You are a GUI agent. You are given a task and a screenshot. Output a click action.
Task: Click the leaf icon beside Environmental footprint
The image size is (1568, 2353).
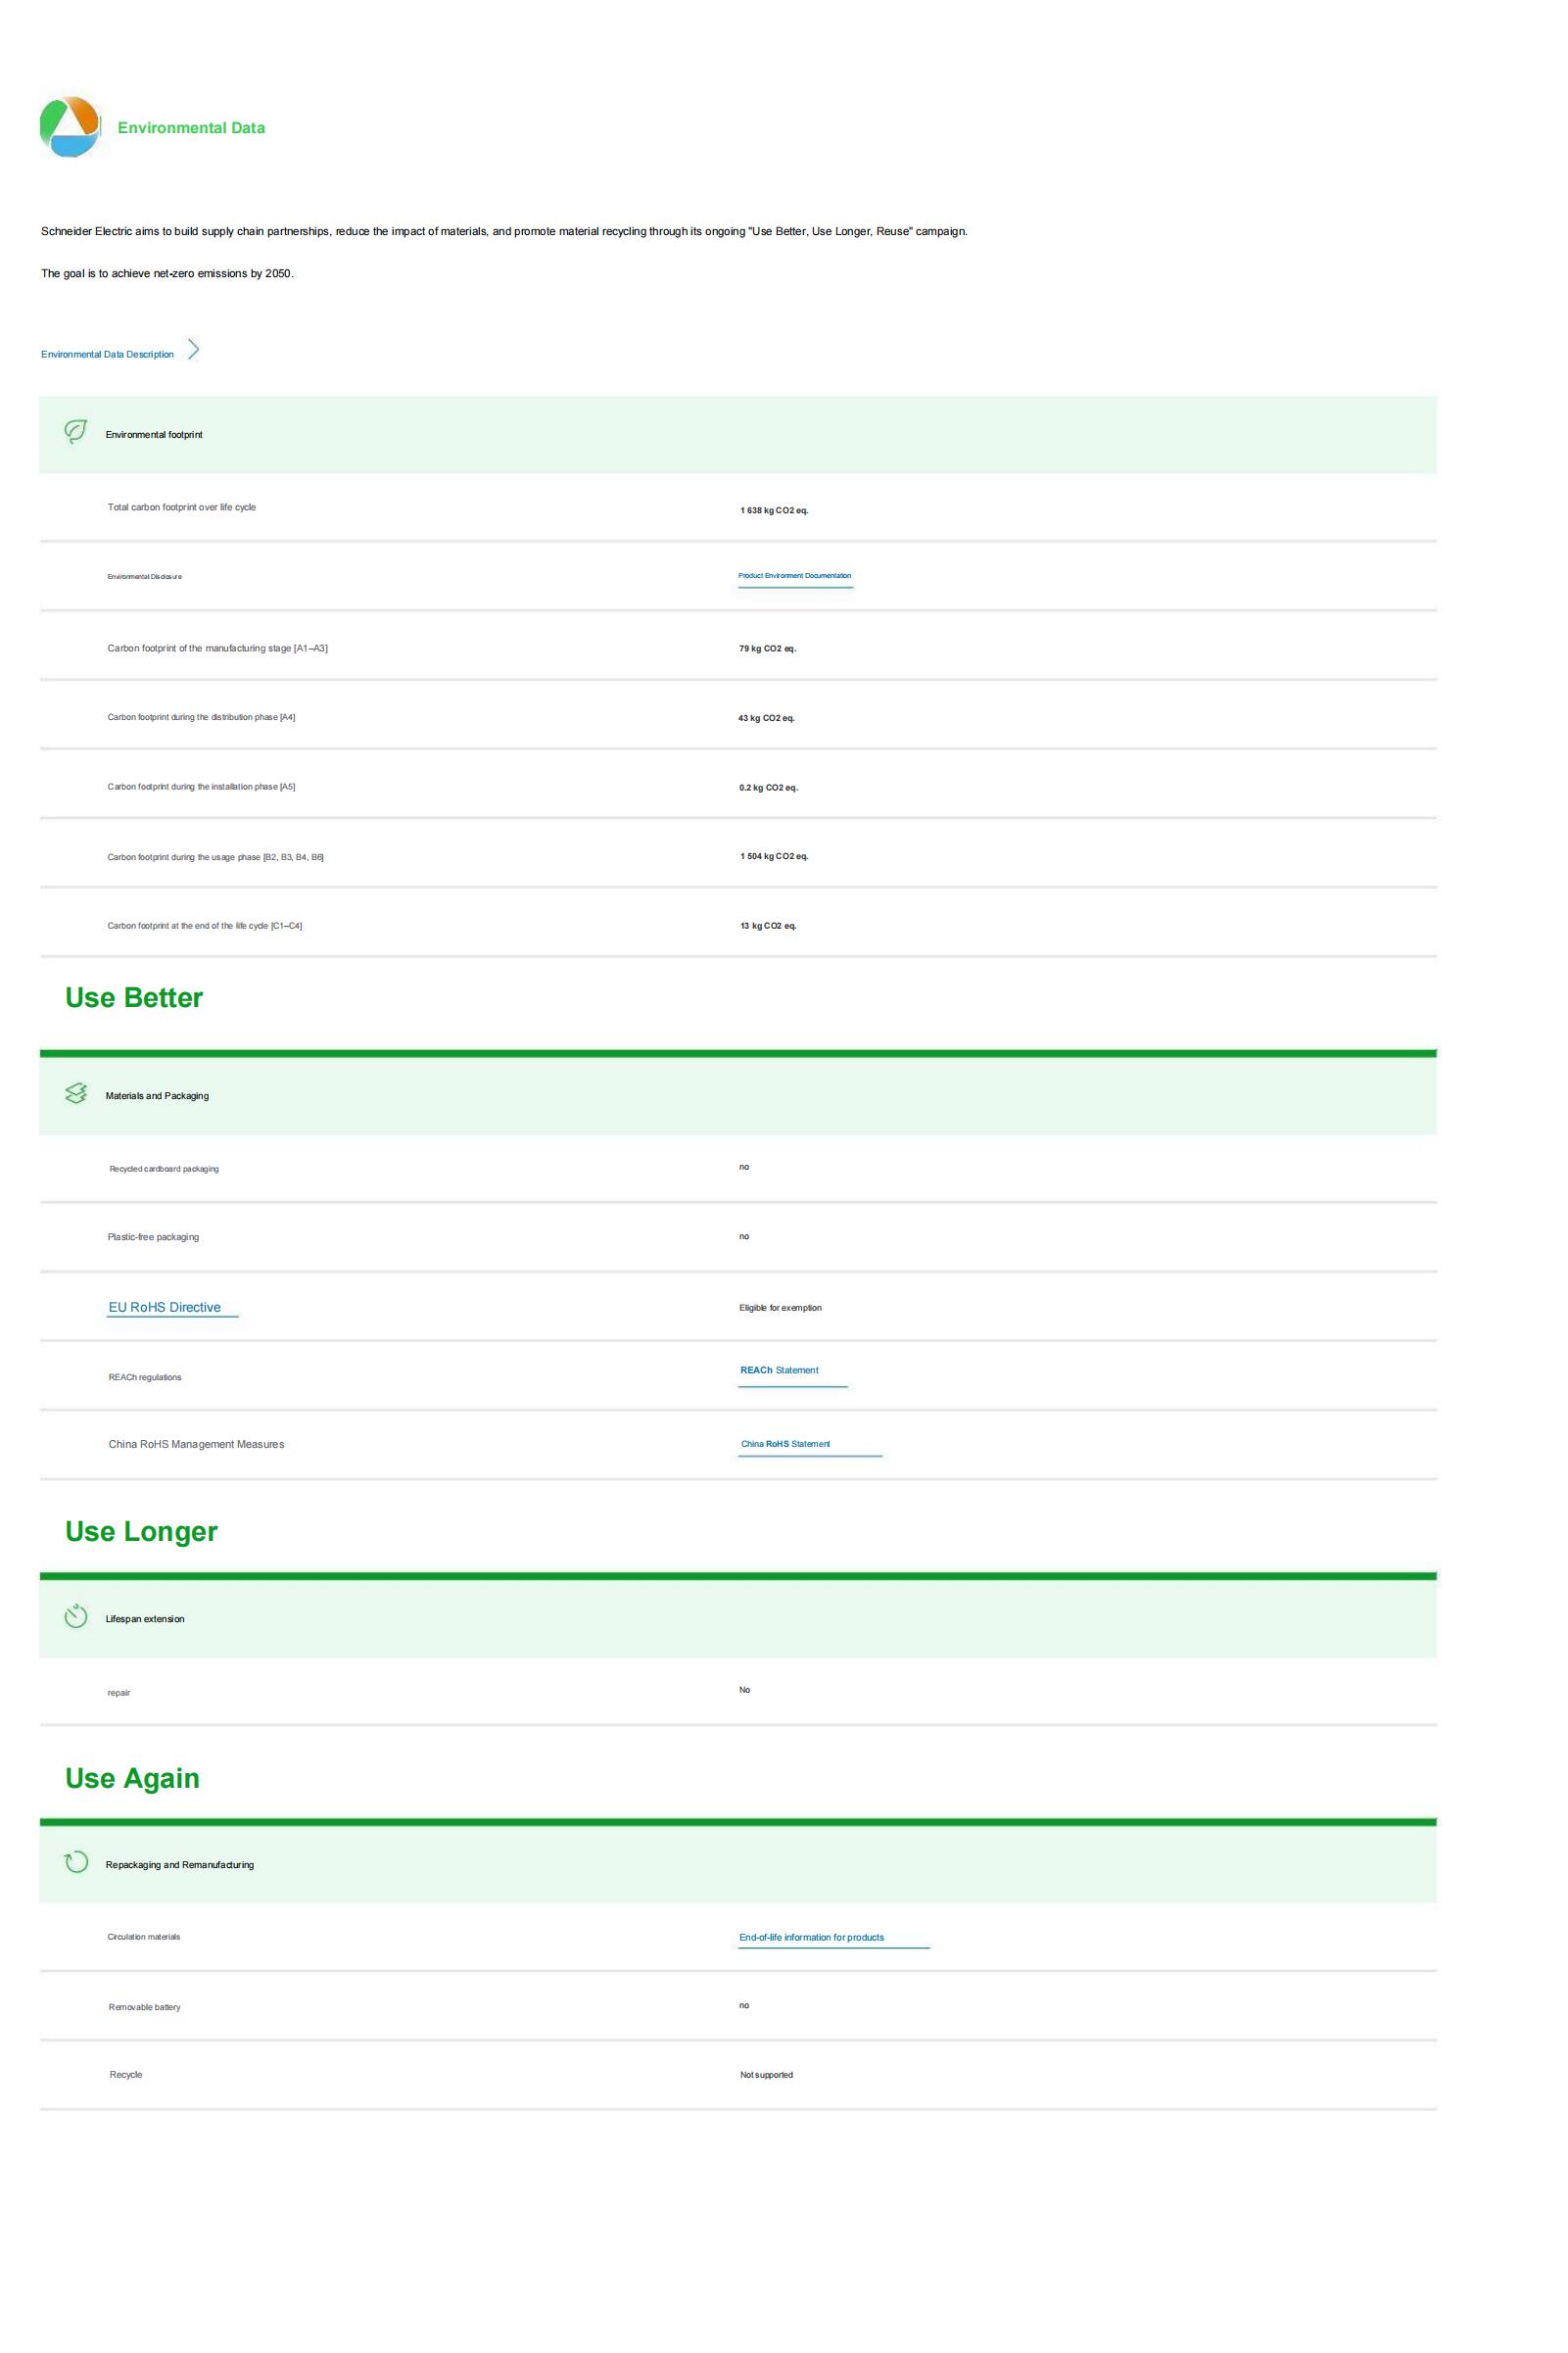point(75,432)
